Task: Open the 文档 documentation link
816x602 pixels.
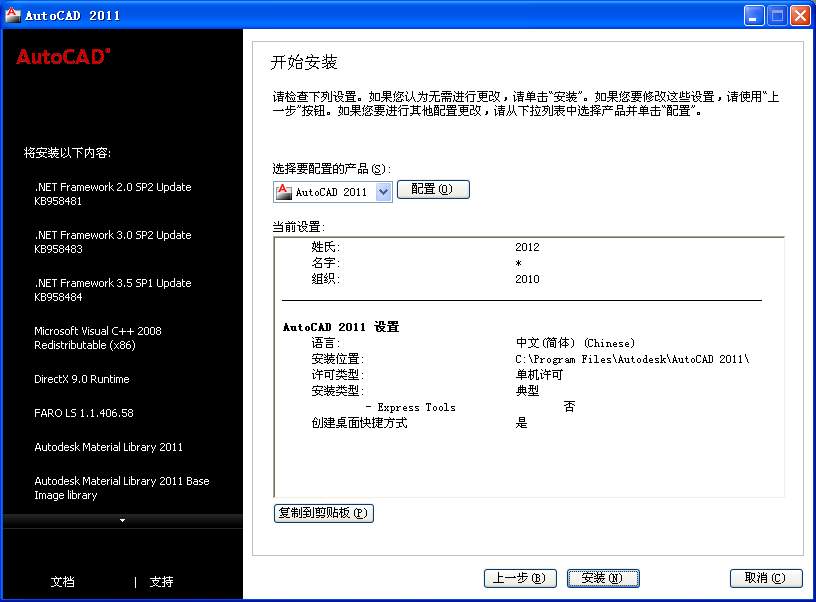Action: point(62,582)
